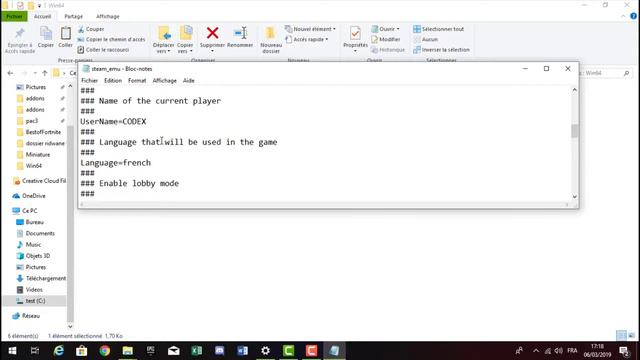
Task: Open Nouvel élément dropdown
Action: tap(310, 29)
